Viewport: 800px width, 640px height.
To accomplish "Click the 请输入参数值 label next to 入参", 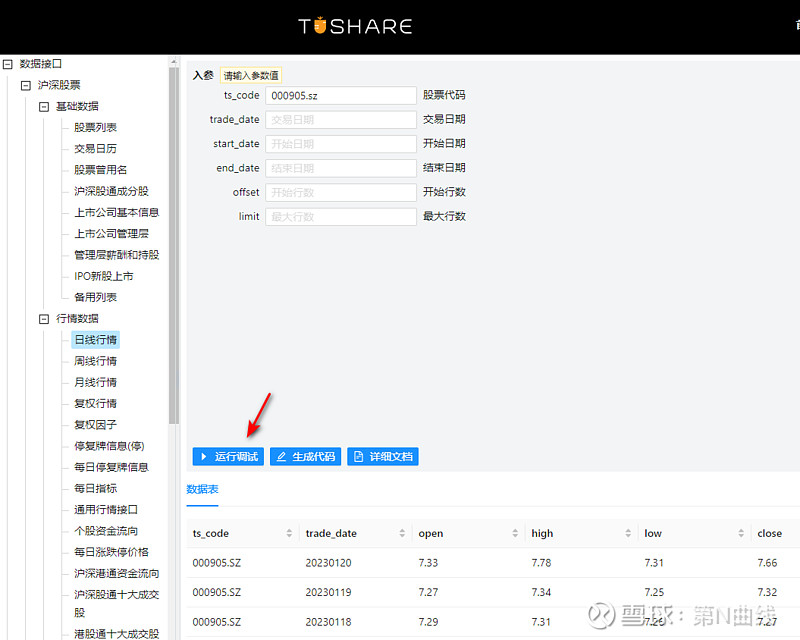I will (250, 74).
